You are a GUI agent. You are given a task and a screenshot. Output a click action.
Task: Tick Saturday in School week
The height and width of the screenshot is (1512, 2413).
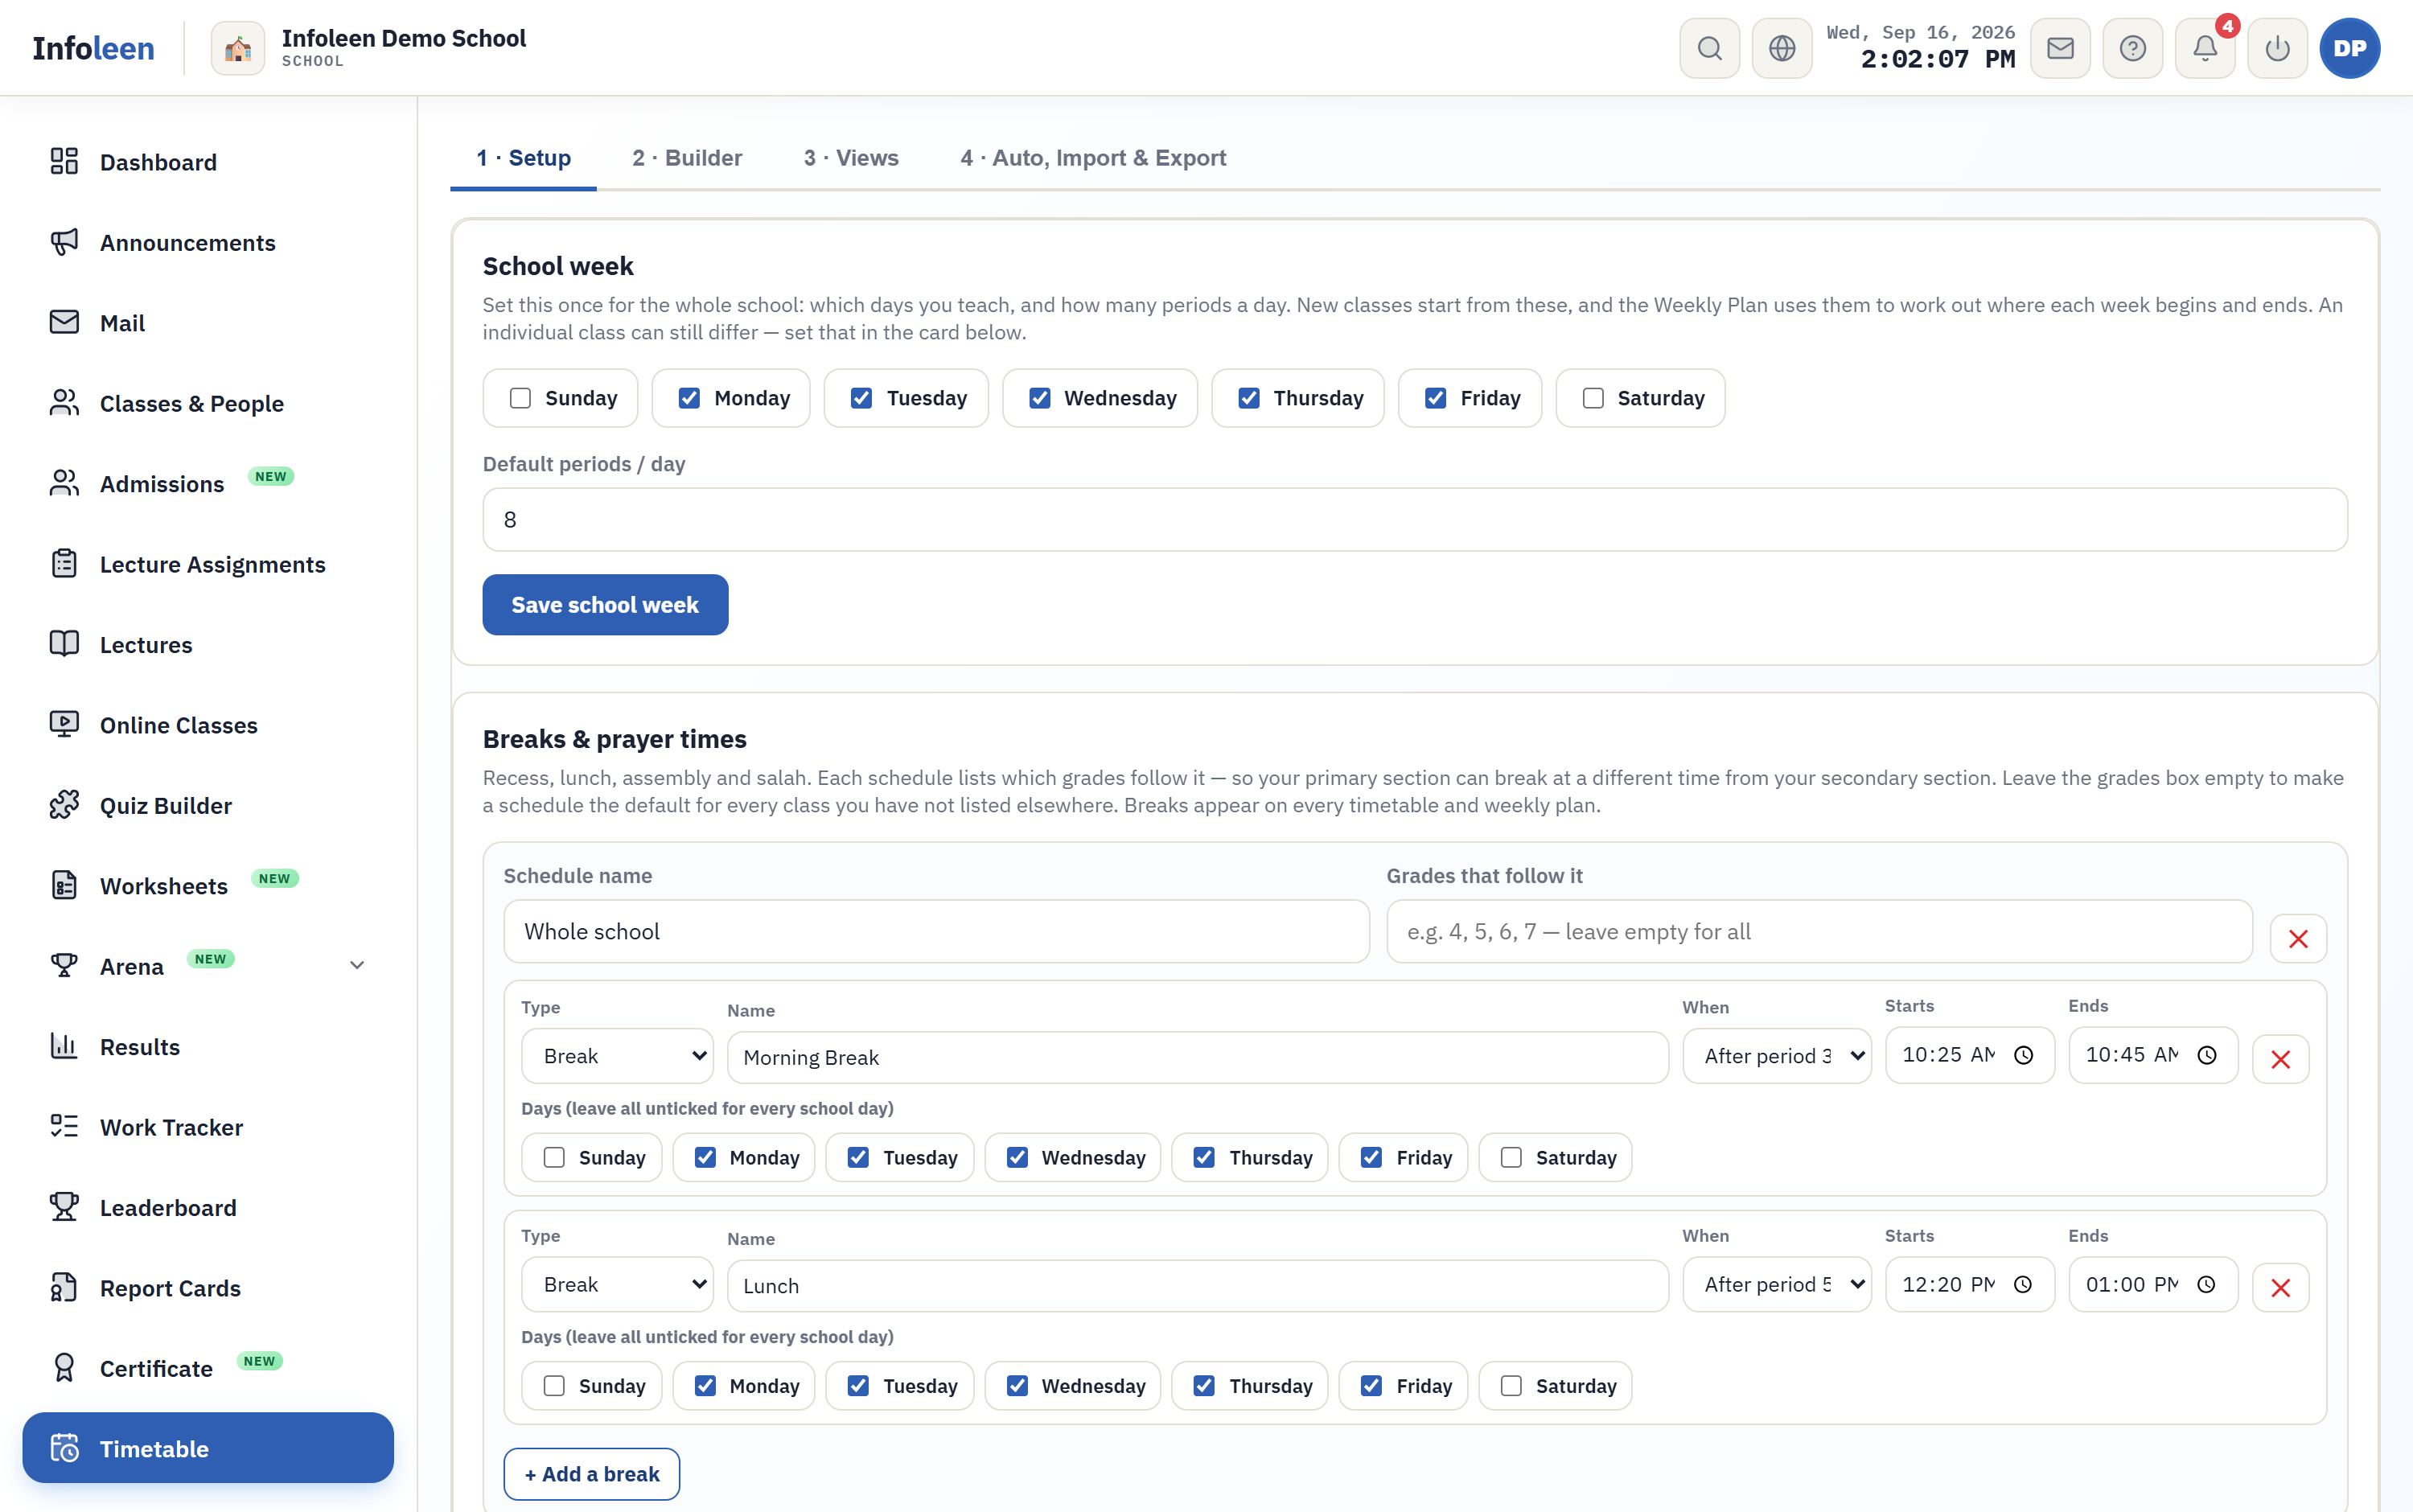[1593, 398]
